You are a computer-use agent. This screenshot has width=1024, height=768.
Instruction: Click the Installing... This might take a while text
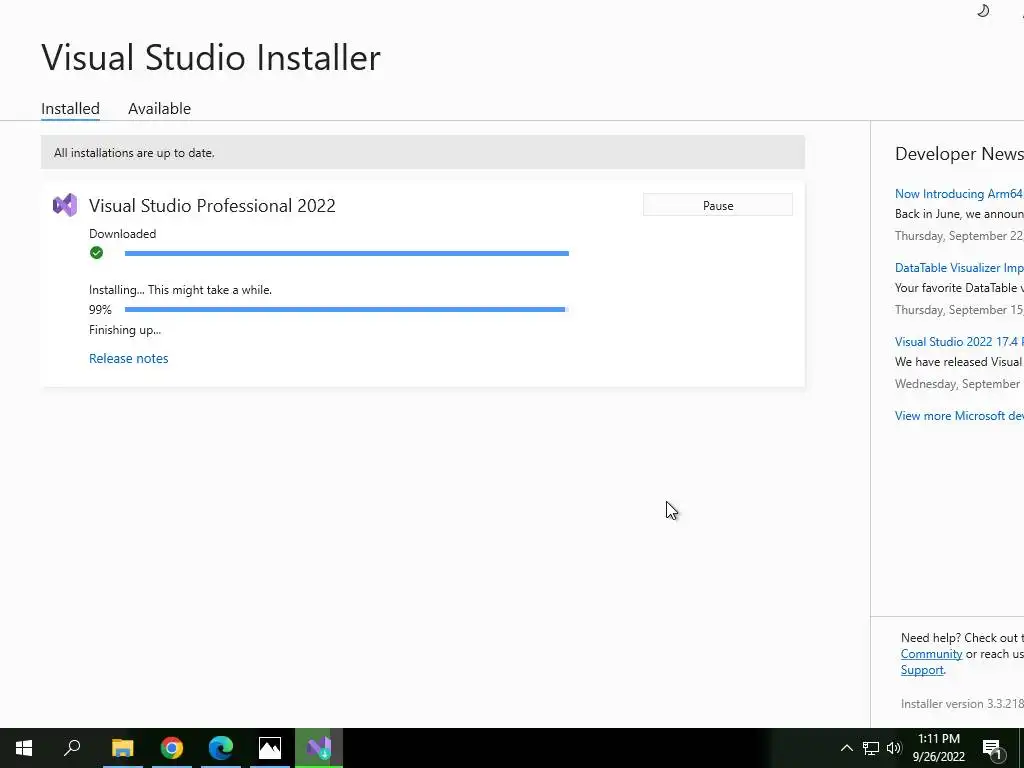click(x=180, y=290)
